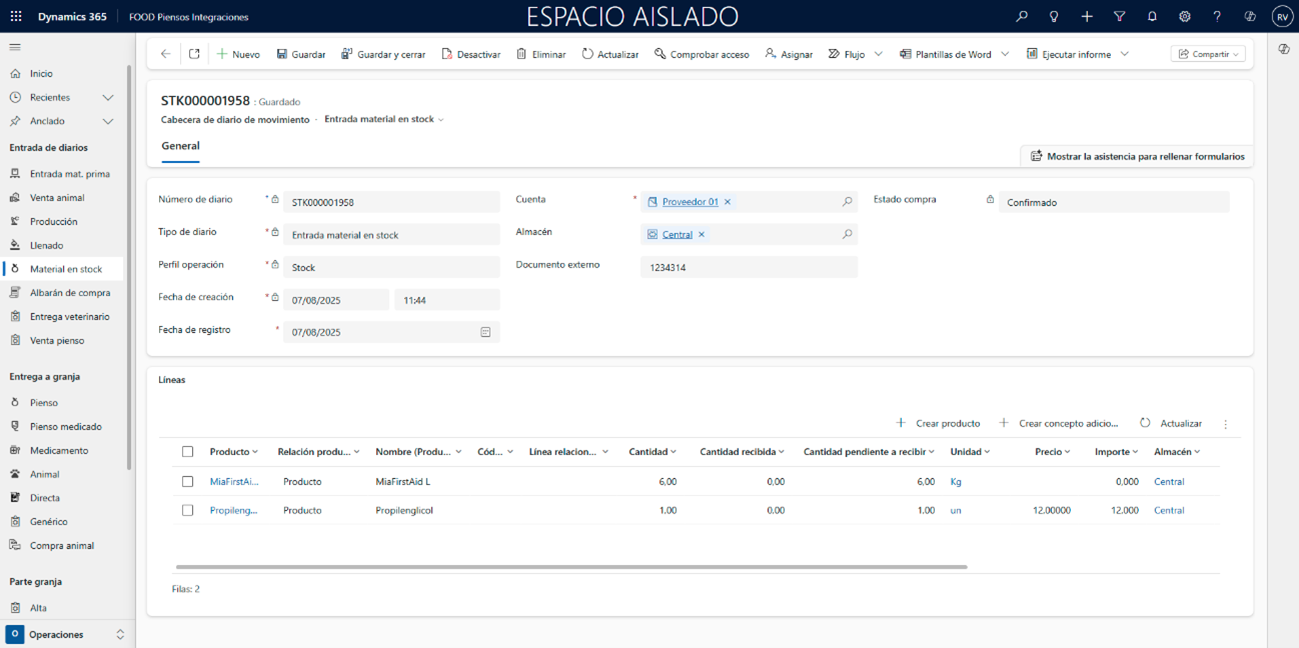Check the MiaFirstAid L row checkbox
Screen dimensions: 1299x648
[x=187, y=482]
